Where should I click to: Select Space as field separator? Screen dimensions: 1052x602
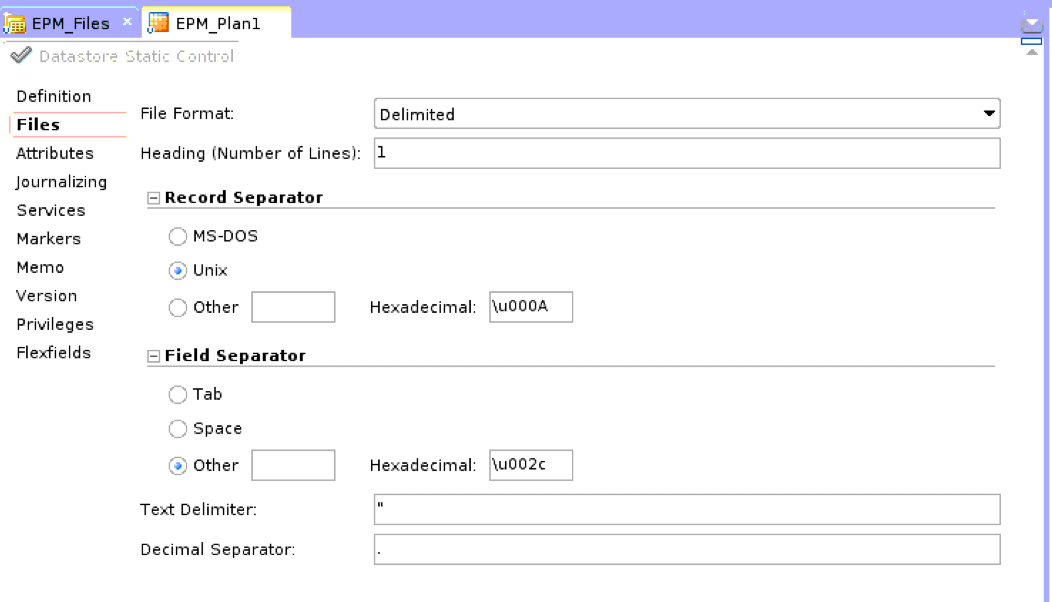[x=178, y=429]
